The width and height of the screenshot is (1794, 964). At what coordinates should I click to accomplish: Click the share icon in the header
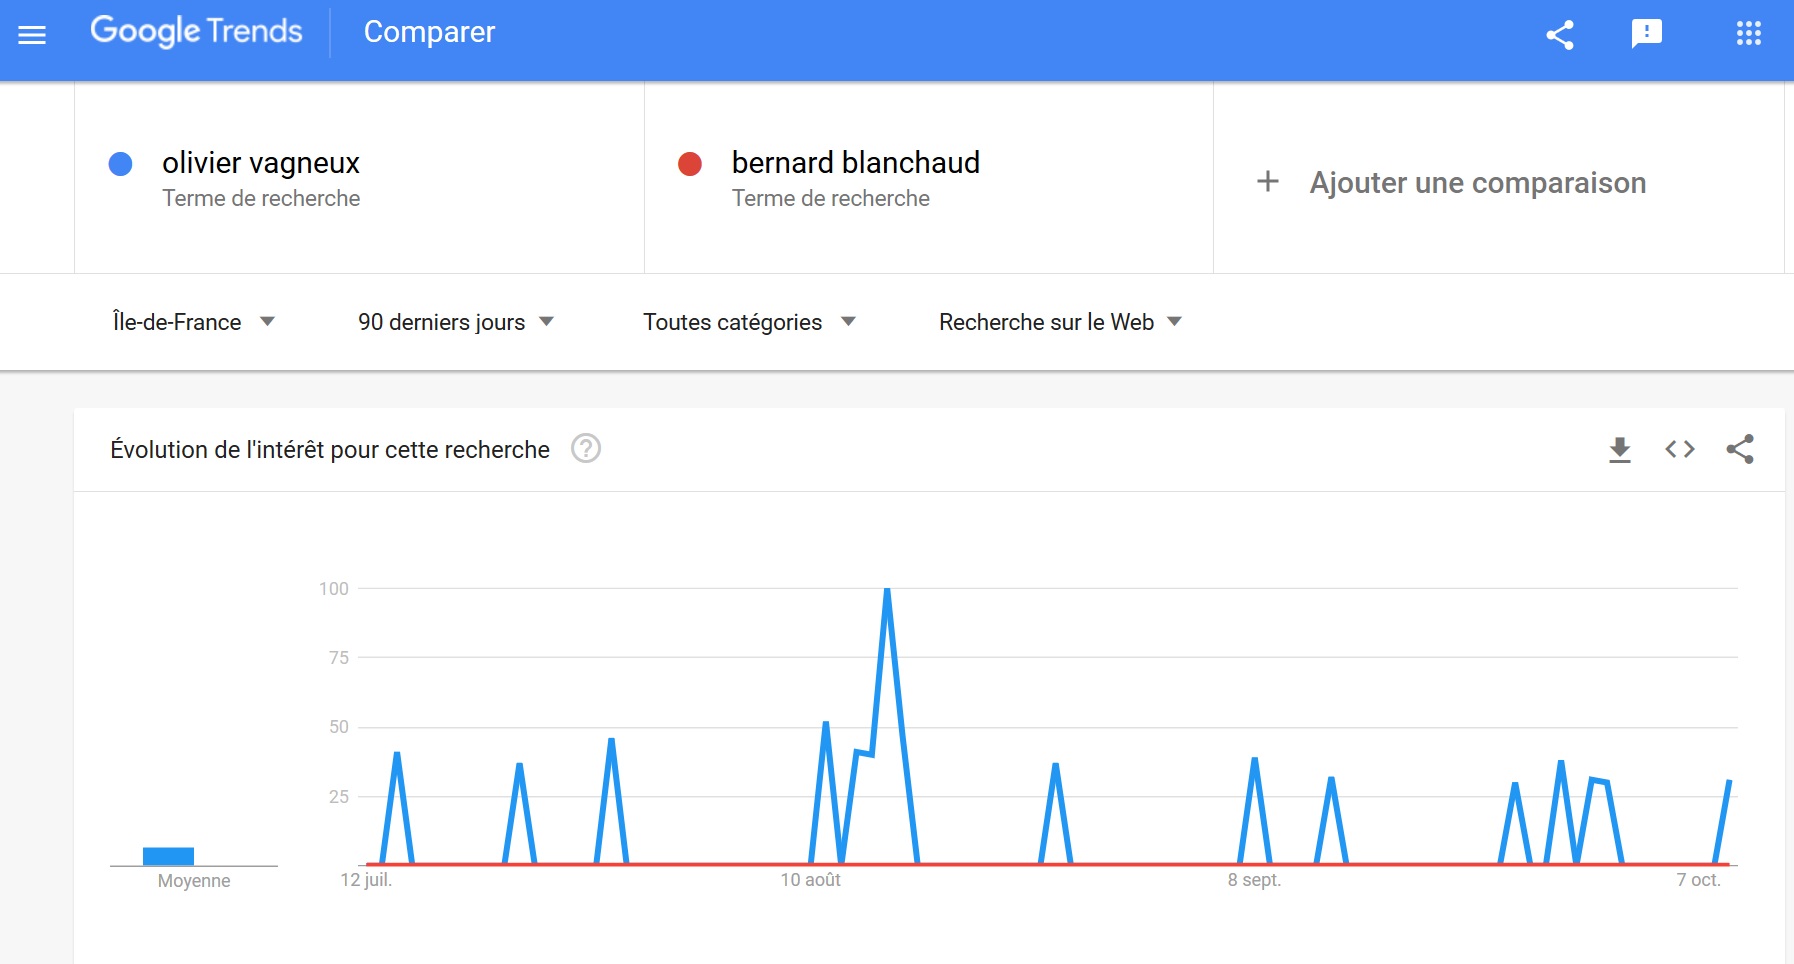pyautogui.click(x=1560, y=35)
